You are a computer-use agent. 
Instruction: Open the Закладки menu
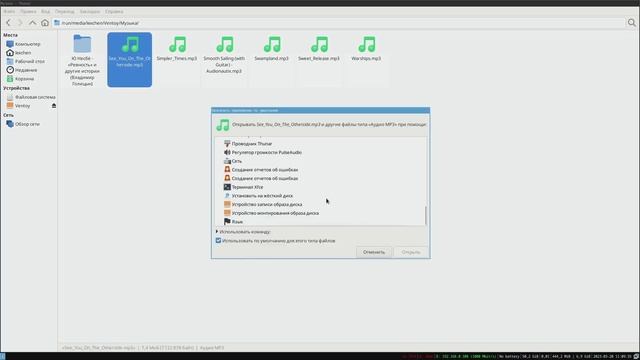(89, 11)
